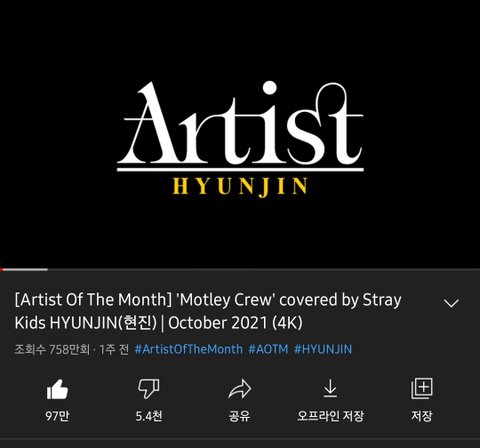Dislike the video with the thumbs-down icon

click(149, 389)
